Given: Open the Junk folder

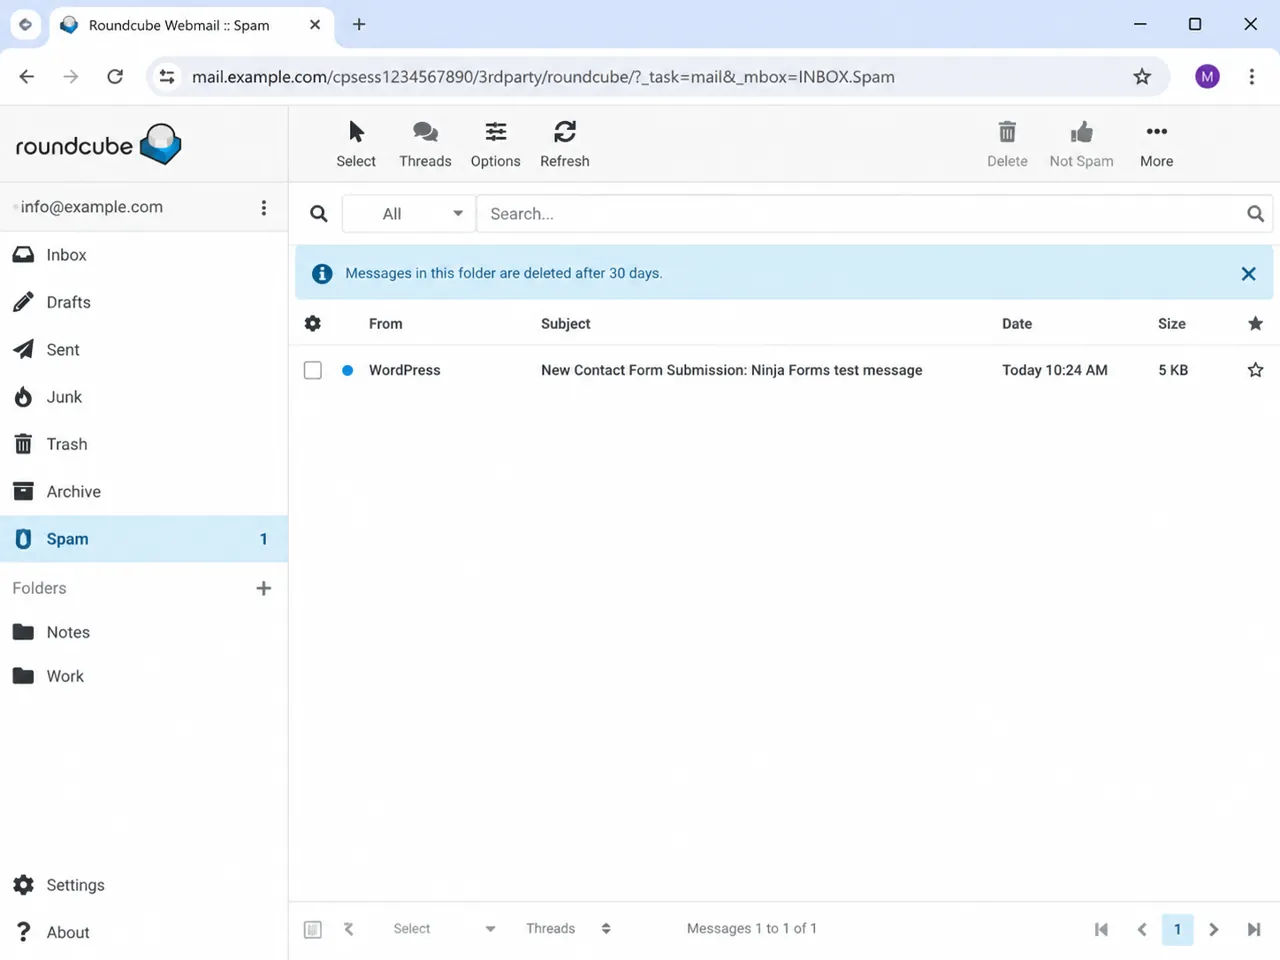Looking at the screenshot, I should [144, 397].
